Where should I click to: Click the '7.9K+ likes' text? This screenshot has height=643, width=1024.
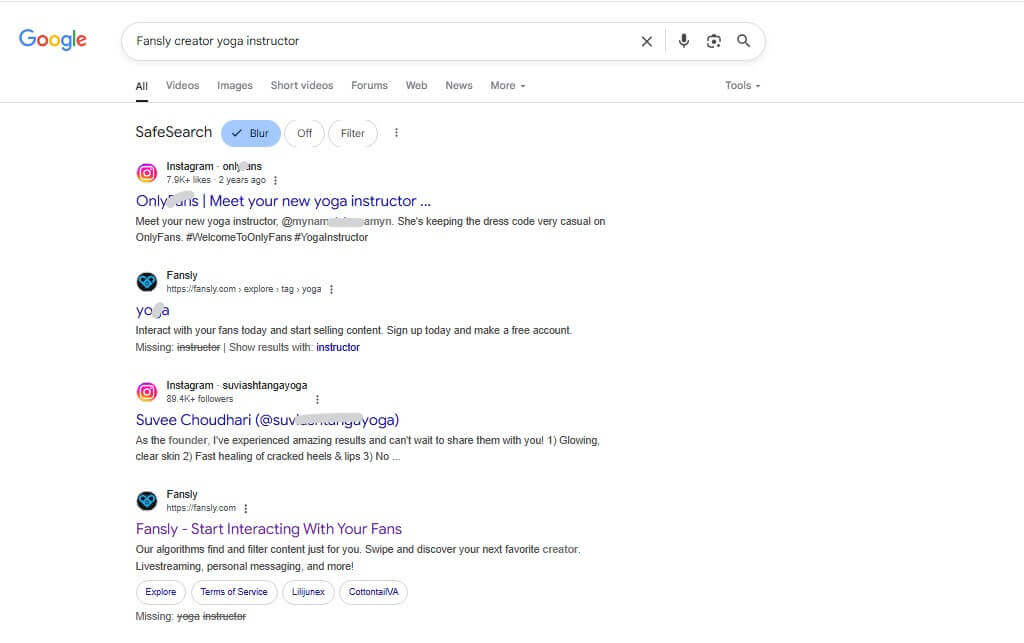pos(188,180)
